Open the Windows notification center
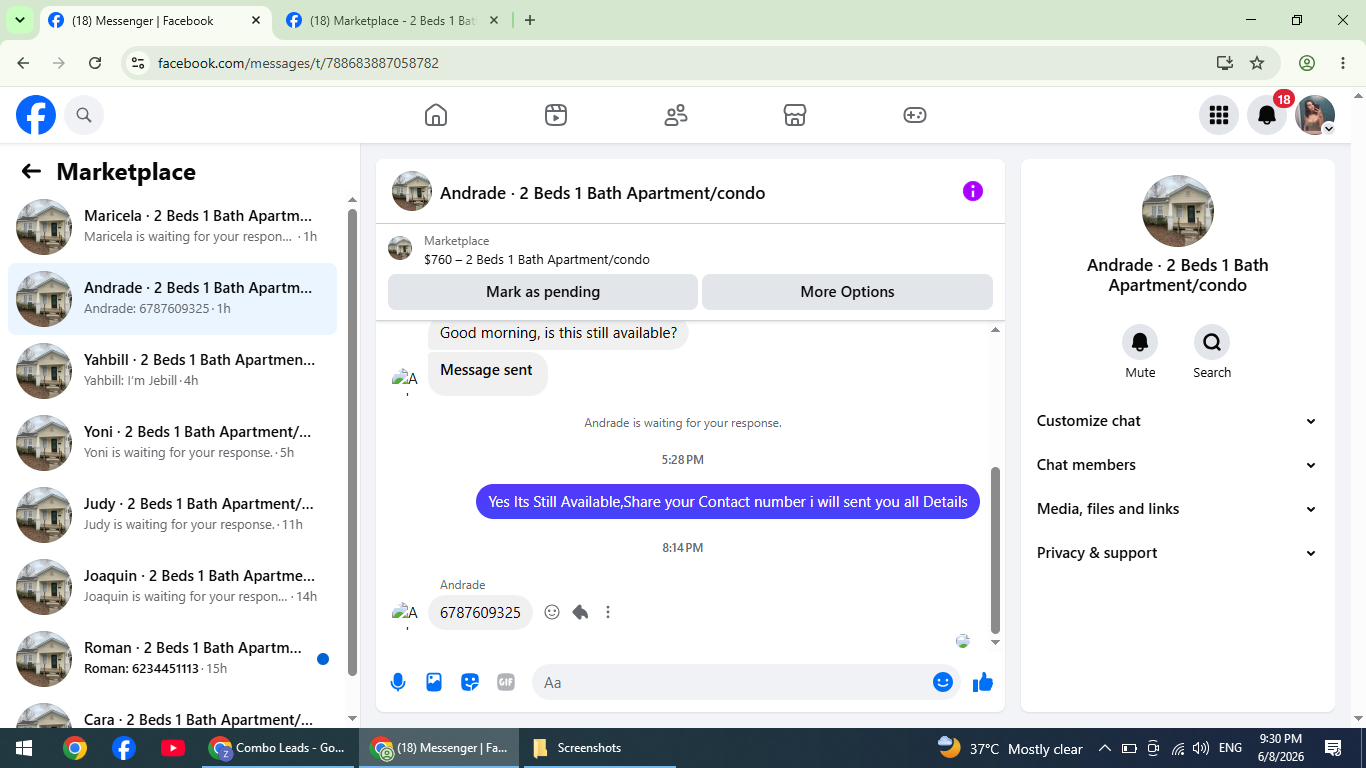This screenshot has width=1366, height=768. pos(1333,748)
